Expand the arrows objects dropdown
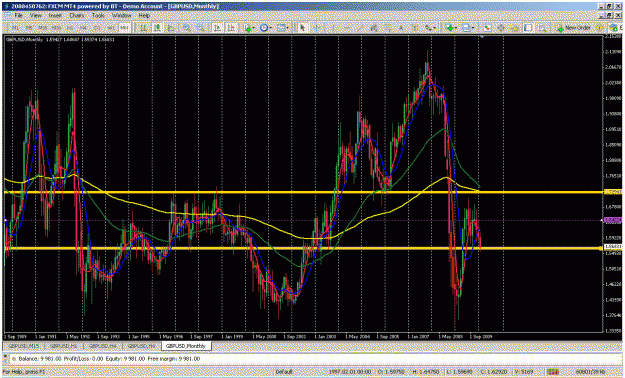 pyautogui.click(x=430, y=28)
